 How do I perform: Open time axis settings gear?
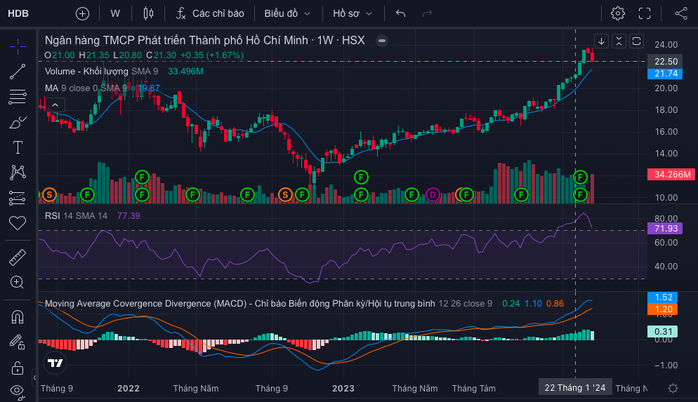pos(673,388)
